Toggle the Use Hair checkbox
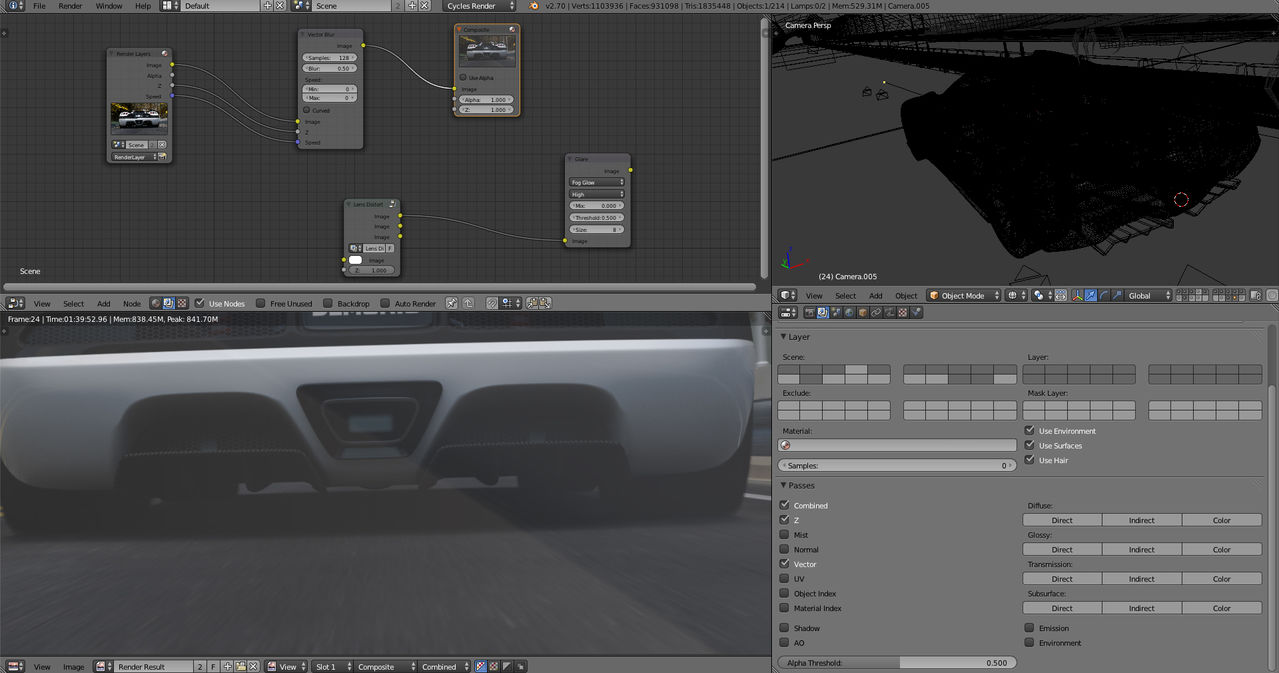 1030,460
